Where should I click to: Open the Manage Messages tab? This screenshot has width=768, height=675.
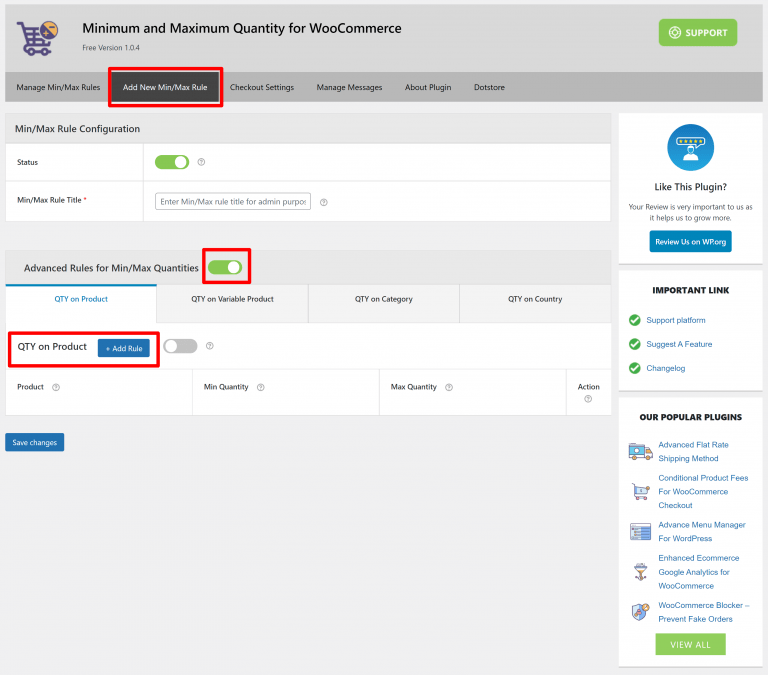(349, 87)
